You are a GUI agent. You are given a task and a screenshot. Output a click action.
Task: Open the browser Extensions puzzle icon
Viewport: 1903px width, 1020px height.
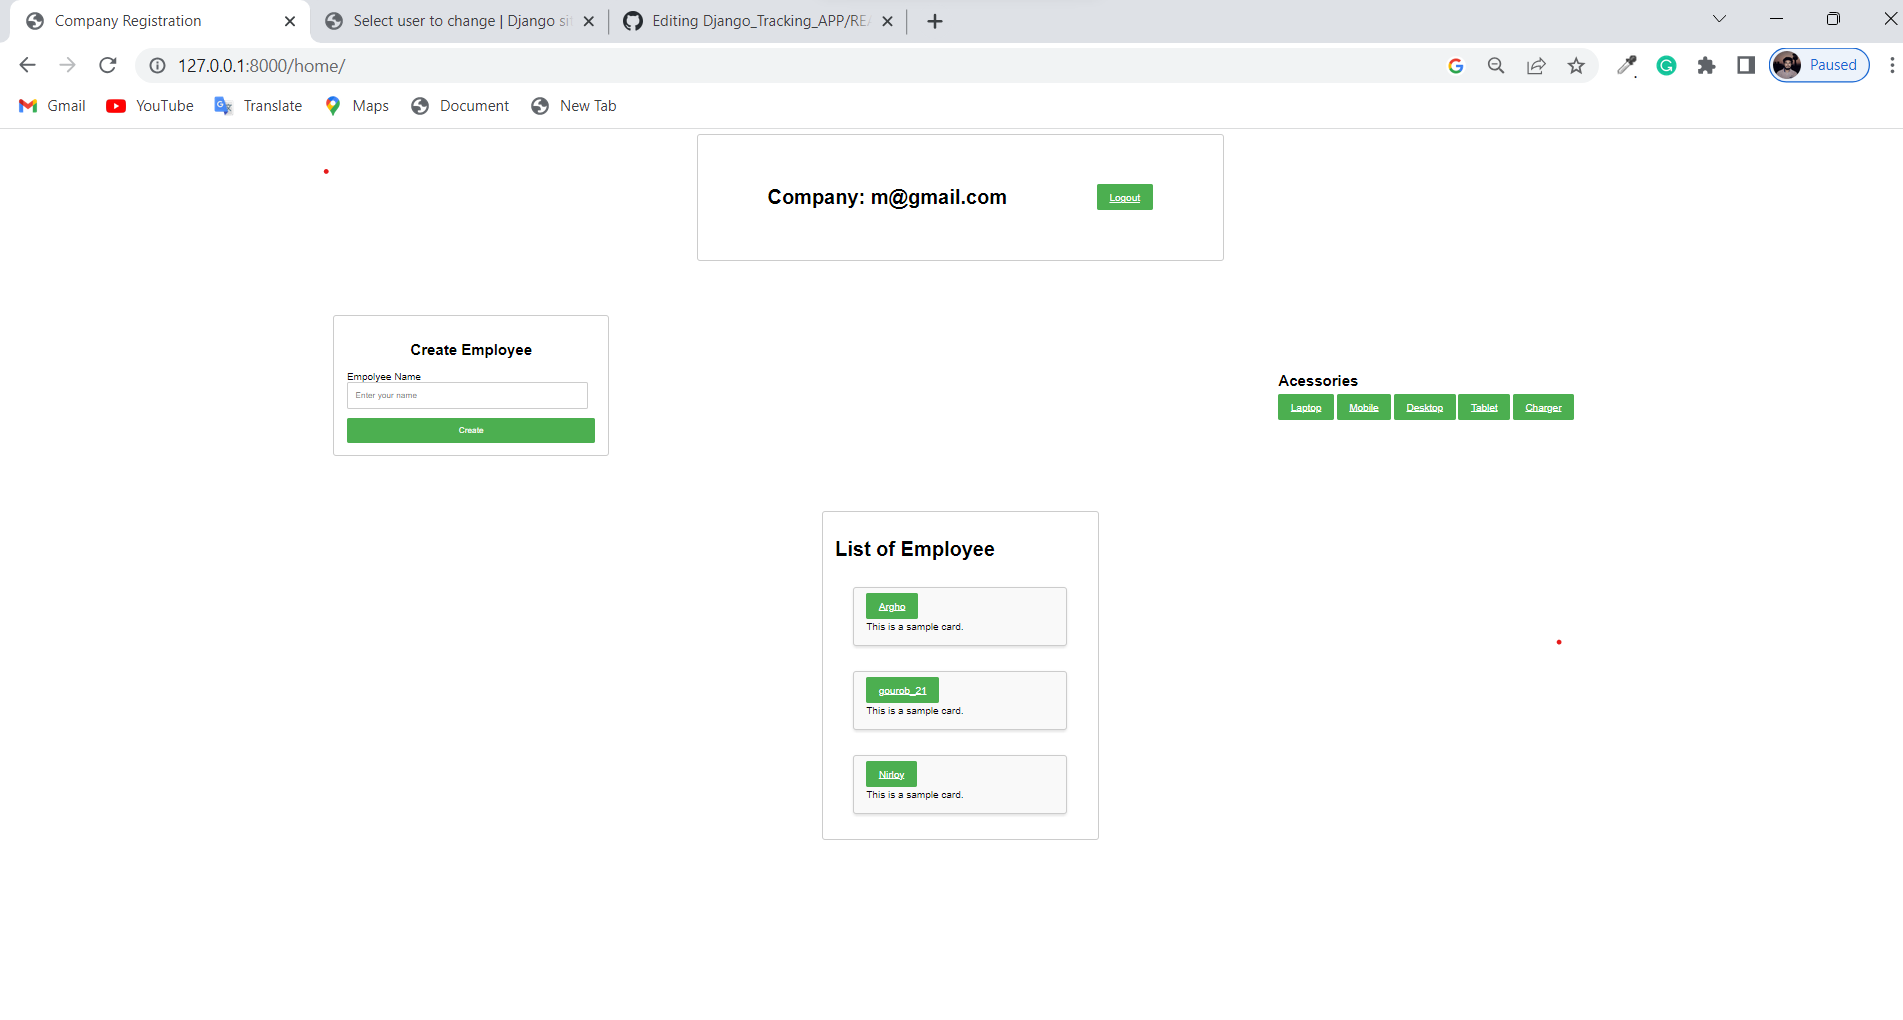click(x=1706, y=65)
